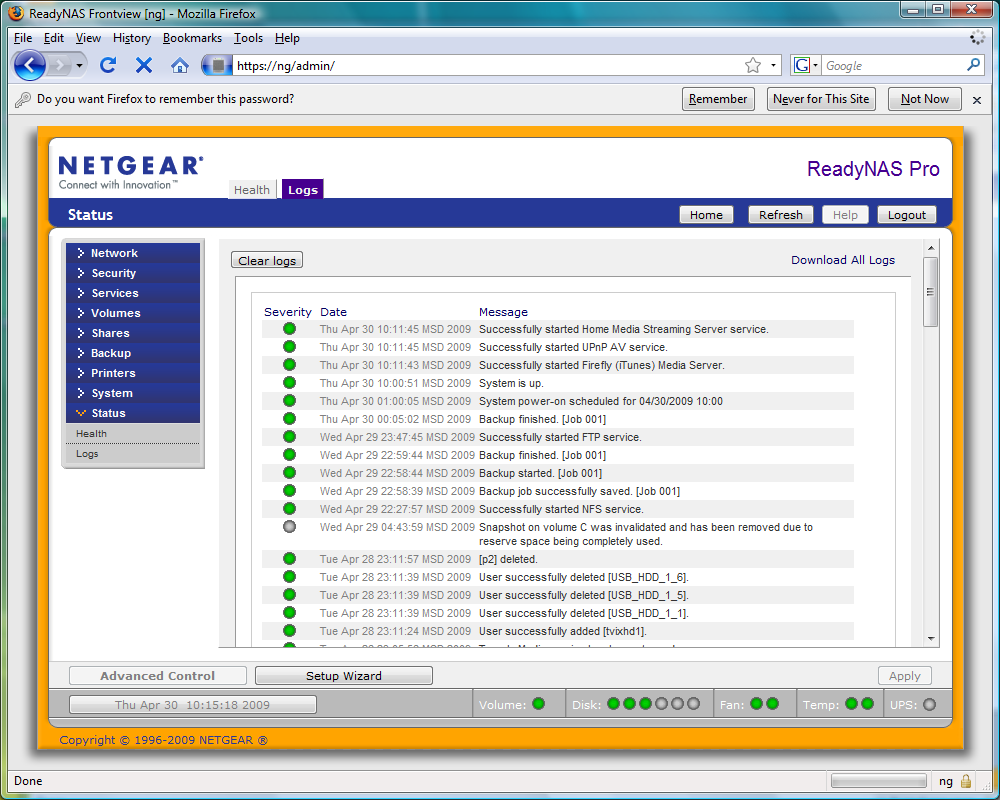
Task: Click the first Fan status LED
Action: [756, 704]
